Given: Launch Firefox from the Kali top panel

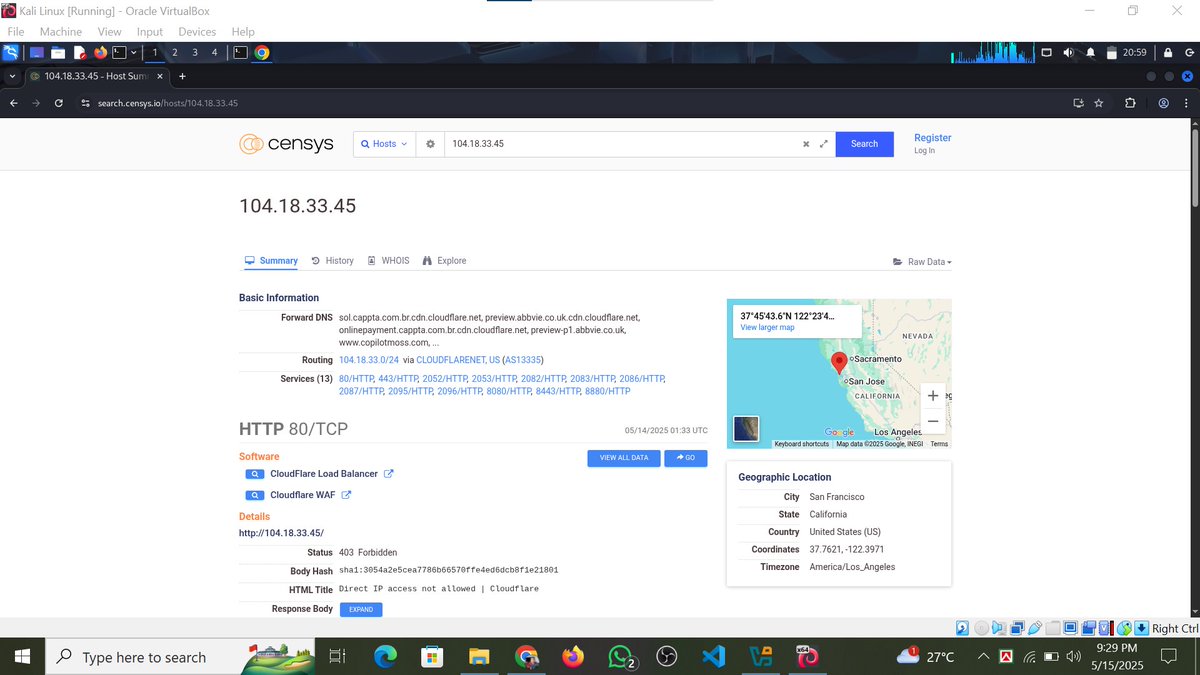Looking at the screenshot, I should pyautogui.click(x=100, y=52).
